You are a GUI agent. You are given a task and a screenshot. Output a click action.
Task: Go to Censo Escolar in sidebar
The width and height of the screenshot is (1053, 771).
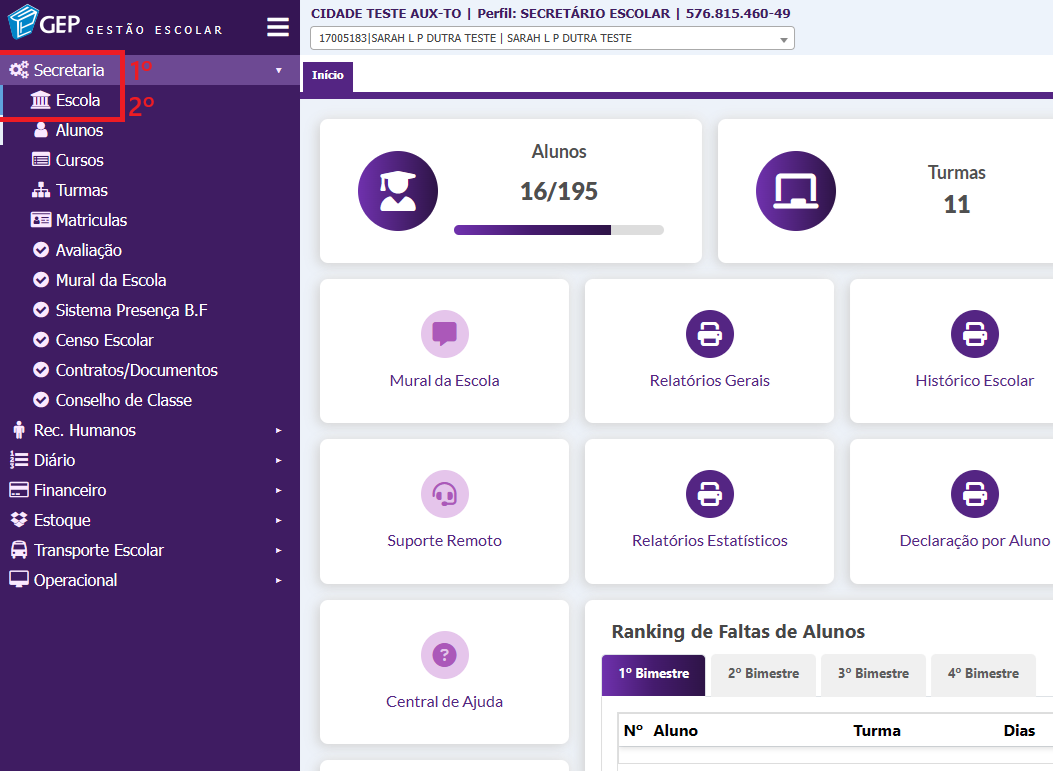click(104, 340)
